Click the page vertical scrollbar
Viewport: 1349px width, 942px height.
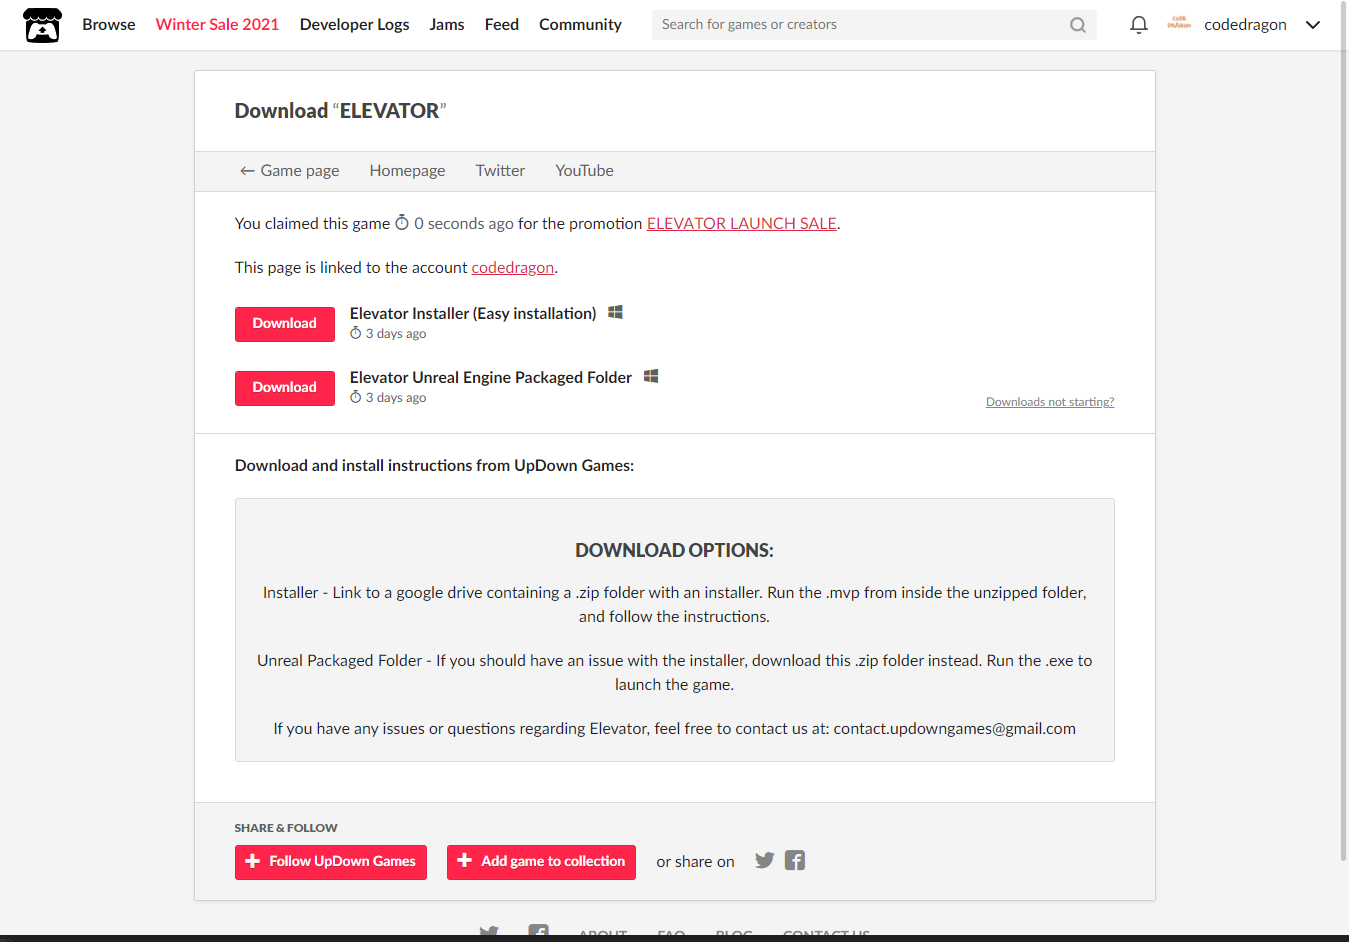pyautogui.click(x=1343, y=430)
